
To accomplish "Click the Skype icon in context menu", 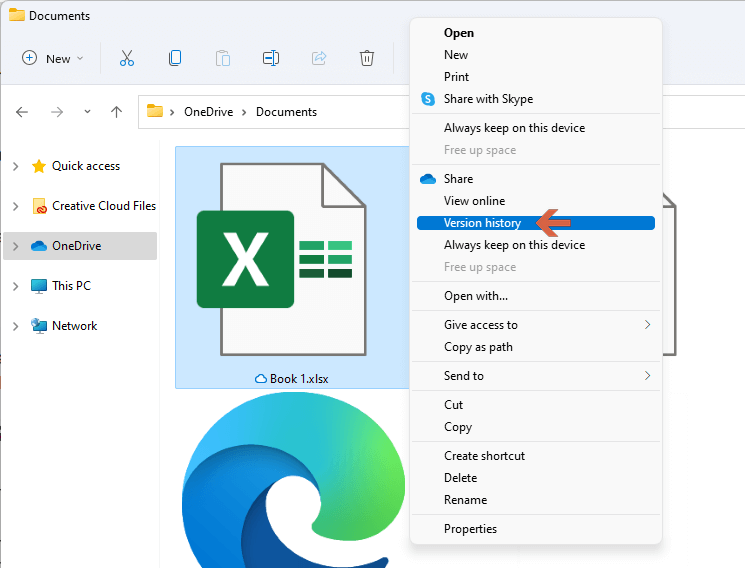I will coord(428,99).
